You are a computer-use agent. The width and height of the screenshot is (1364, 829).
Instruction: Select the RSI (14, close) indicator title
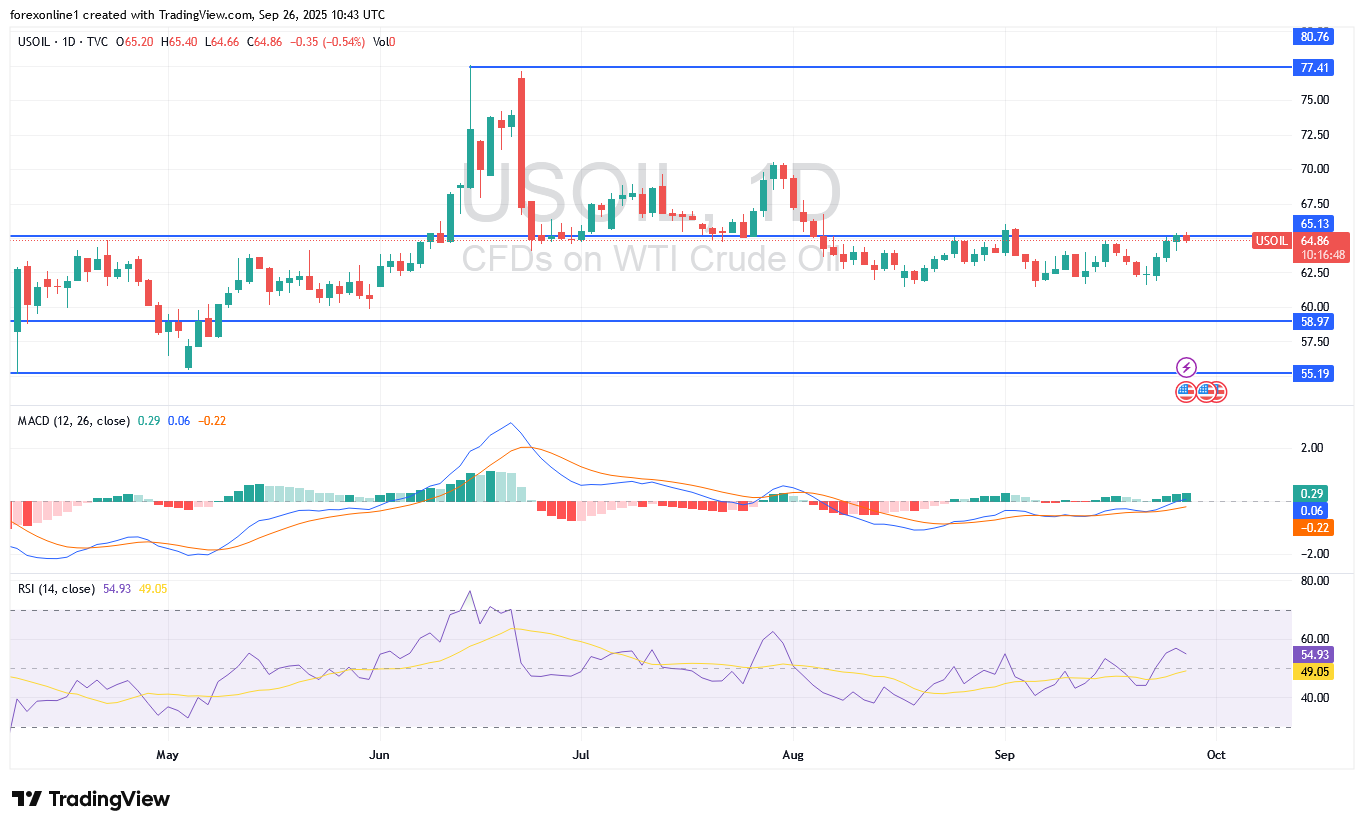(x=57, y=589)
